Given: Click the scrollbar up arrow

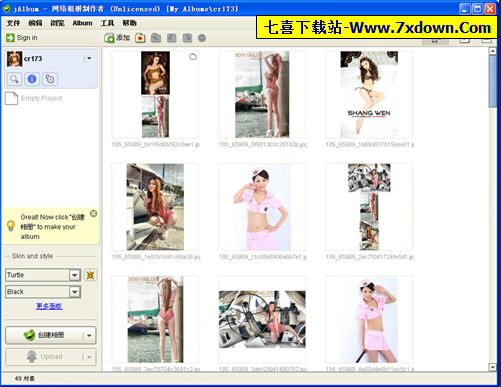Looking at the screenshot, I should 492,51.
